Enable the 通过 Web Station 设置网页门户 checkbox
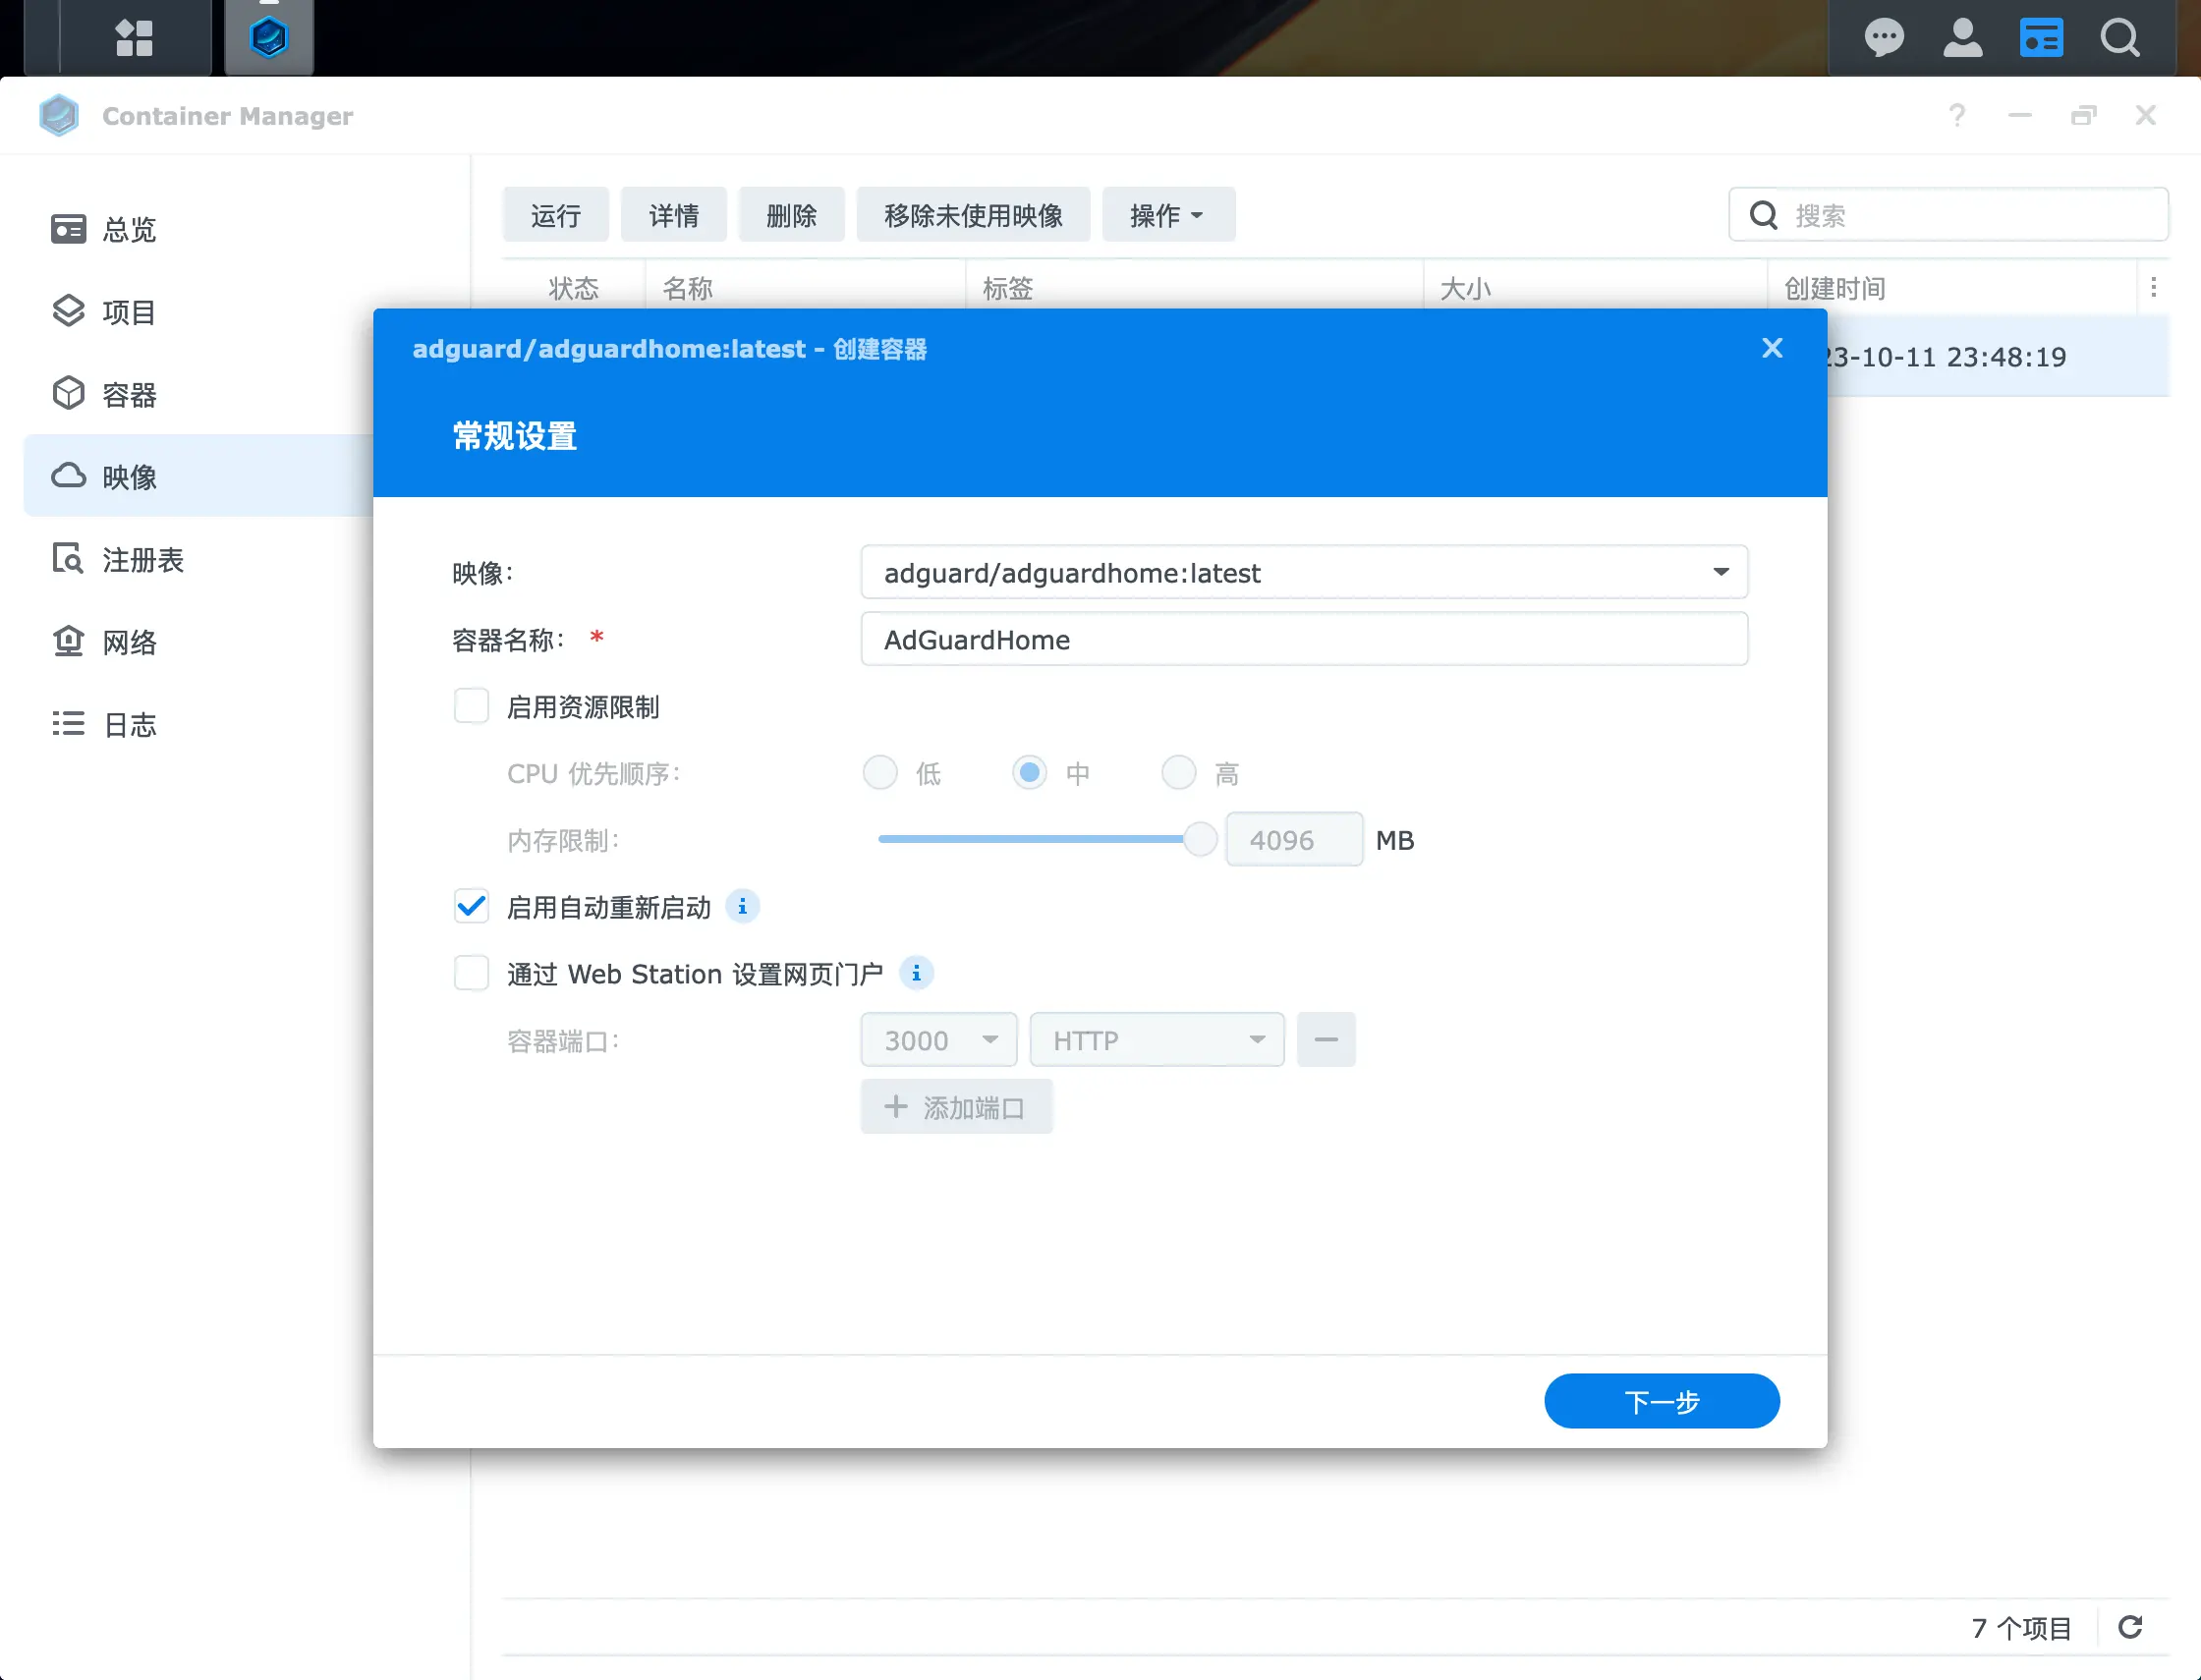 point(471,973)
